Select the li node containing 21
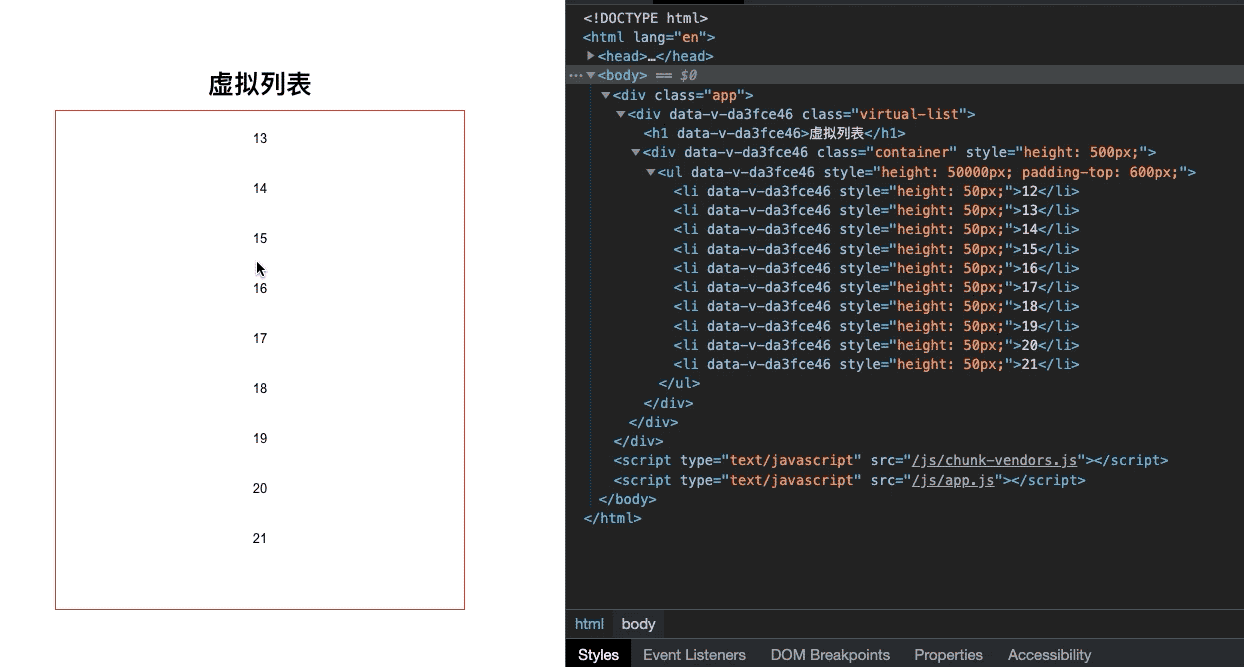The image size is (1244, 667). pos(875,365)
